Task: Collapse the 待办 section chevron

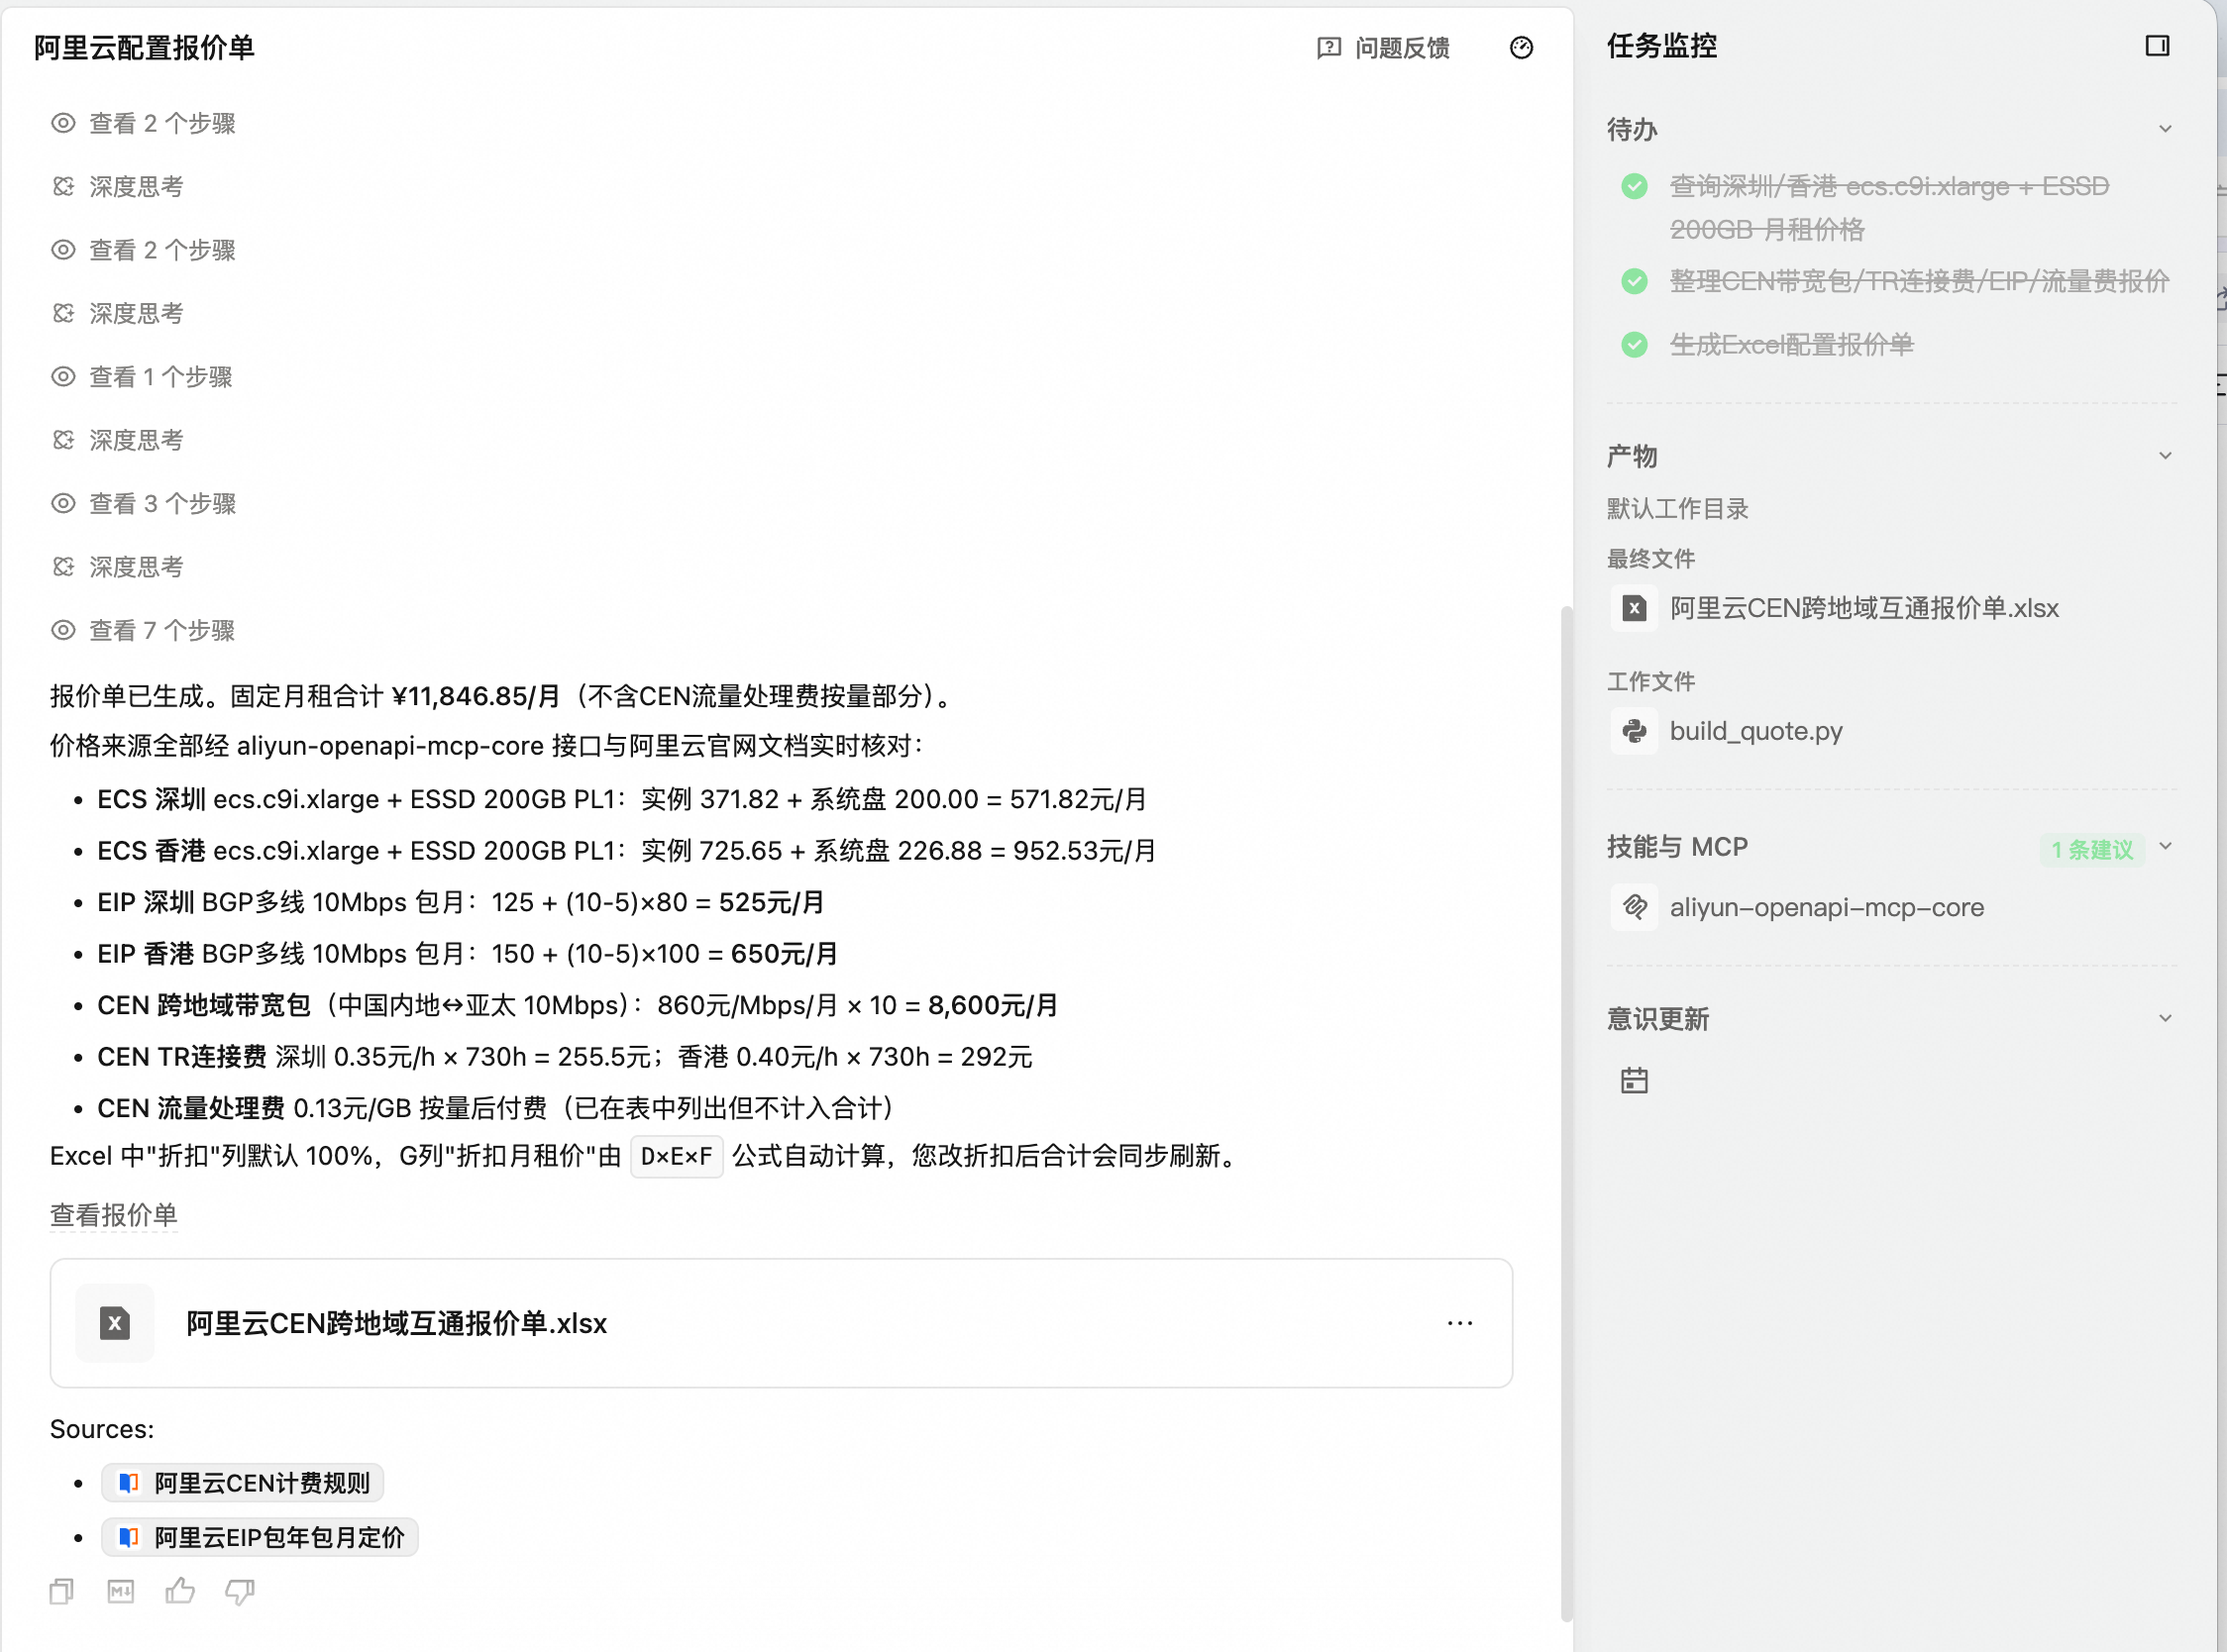Action: [x=2165, y=129]
